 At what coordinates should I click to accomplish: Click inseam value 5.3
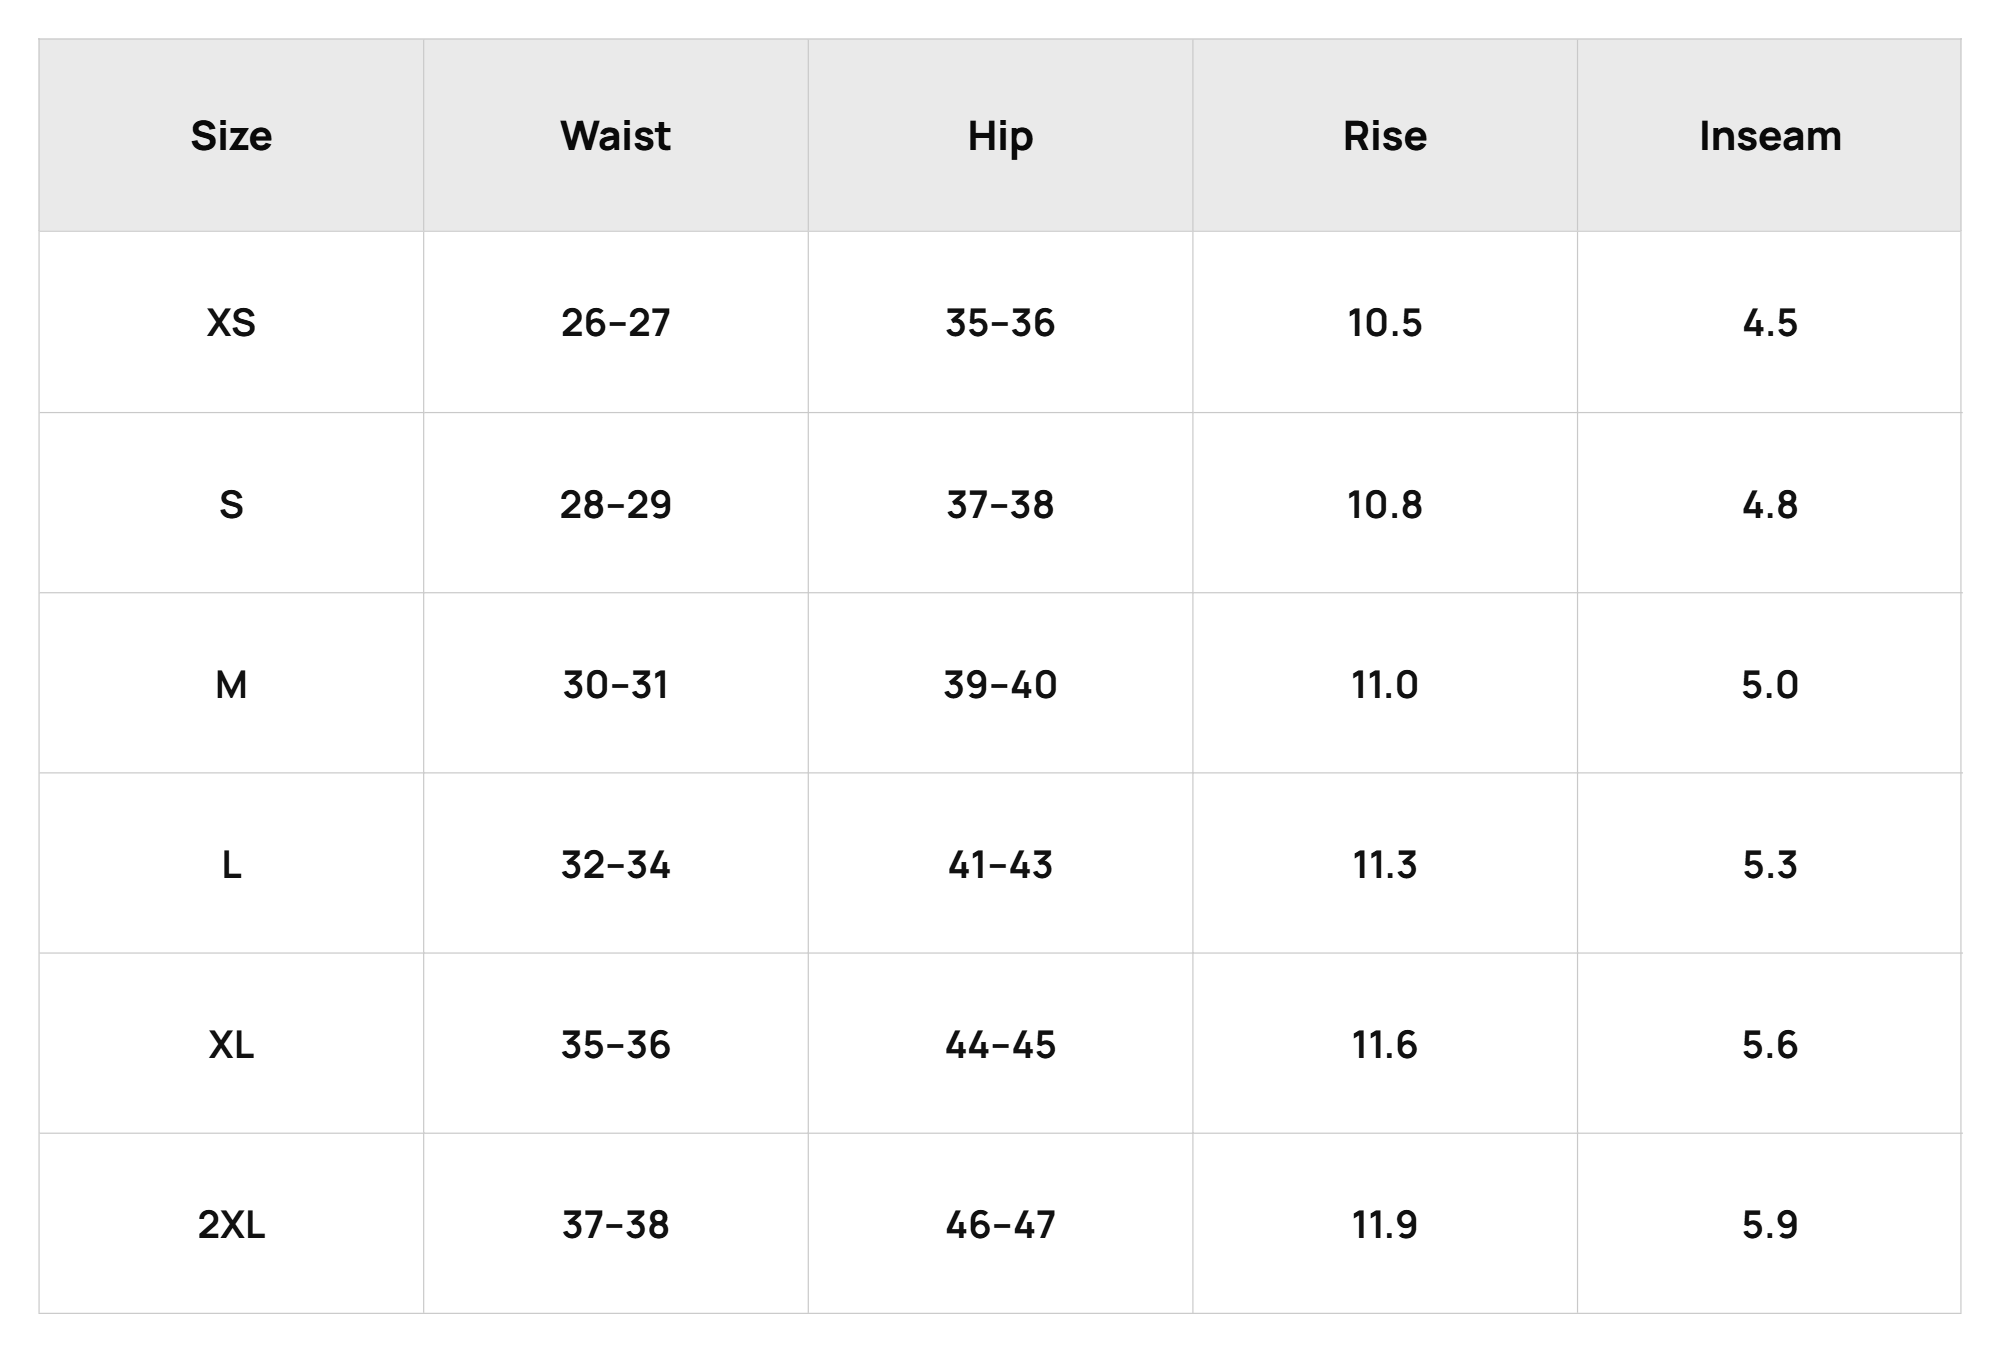click(1769, 864)
